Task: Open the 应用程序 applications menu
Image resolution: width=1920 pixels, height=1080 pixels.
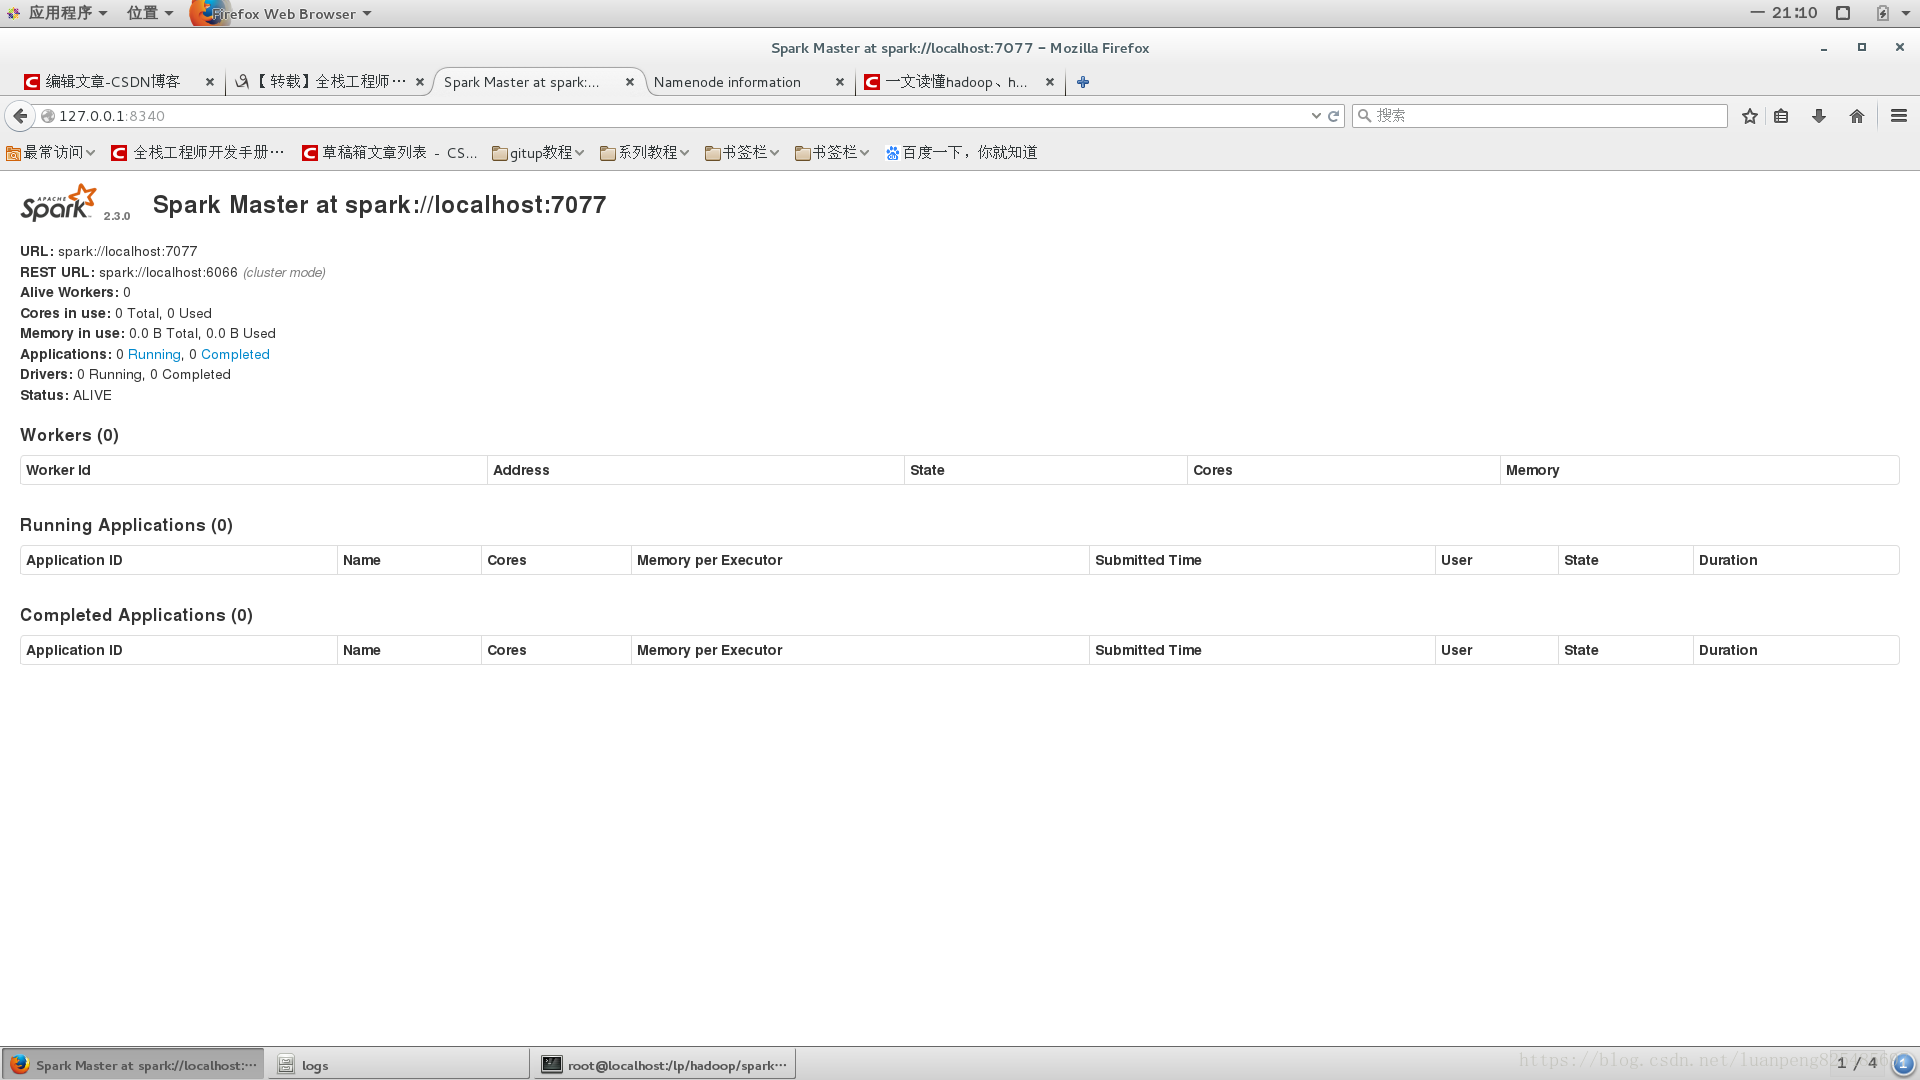Action: tap(57, 13)
